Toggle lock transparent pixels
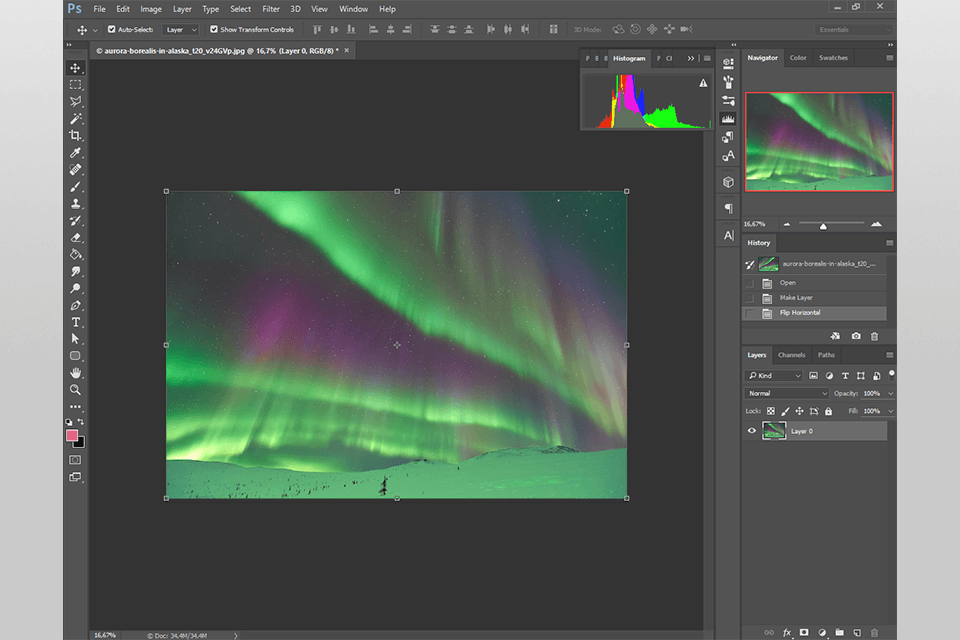Viewport: 960px width, 640px height. [771, 412]
